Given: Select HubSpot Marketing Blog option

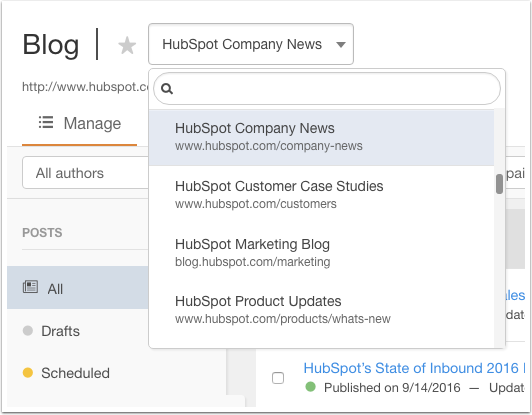Looking at the screenshot, I should pos(321,252).
